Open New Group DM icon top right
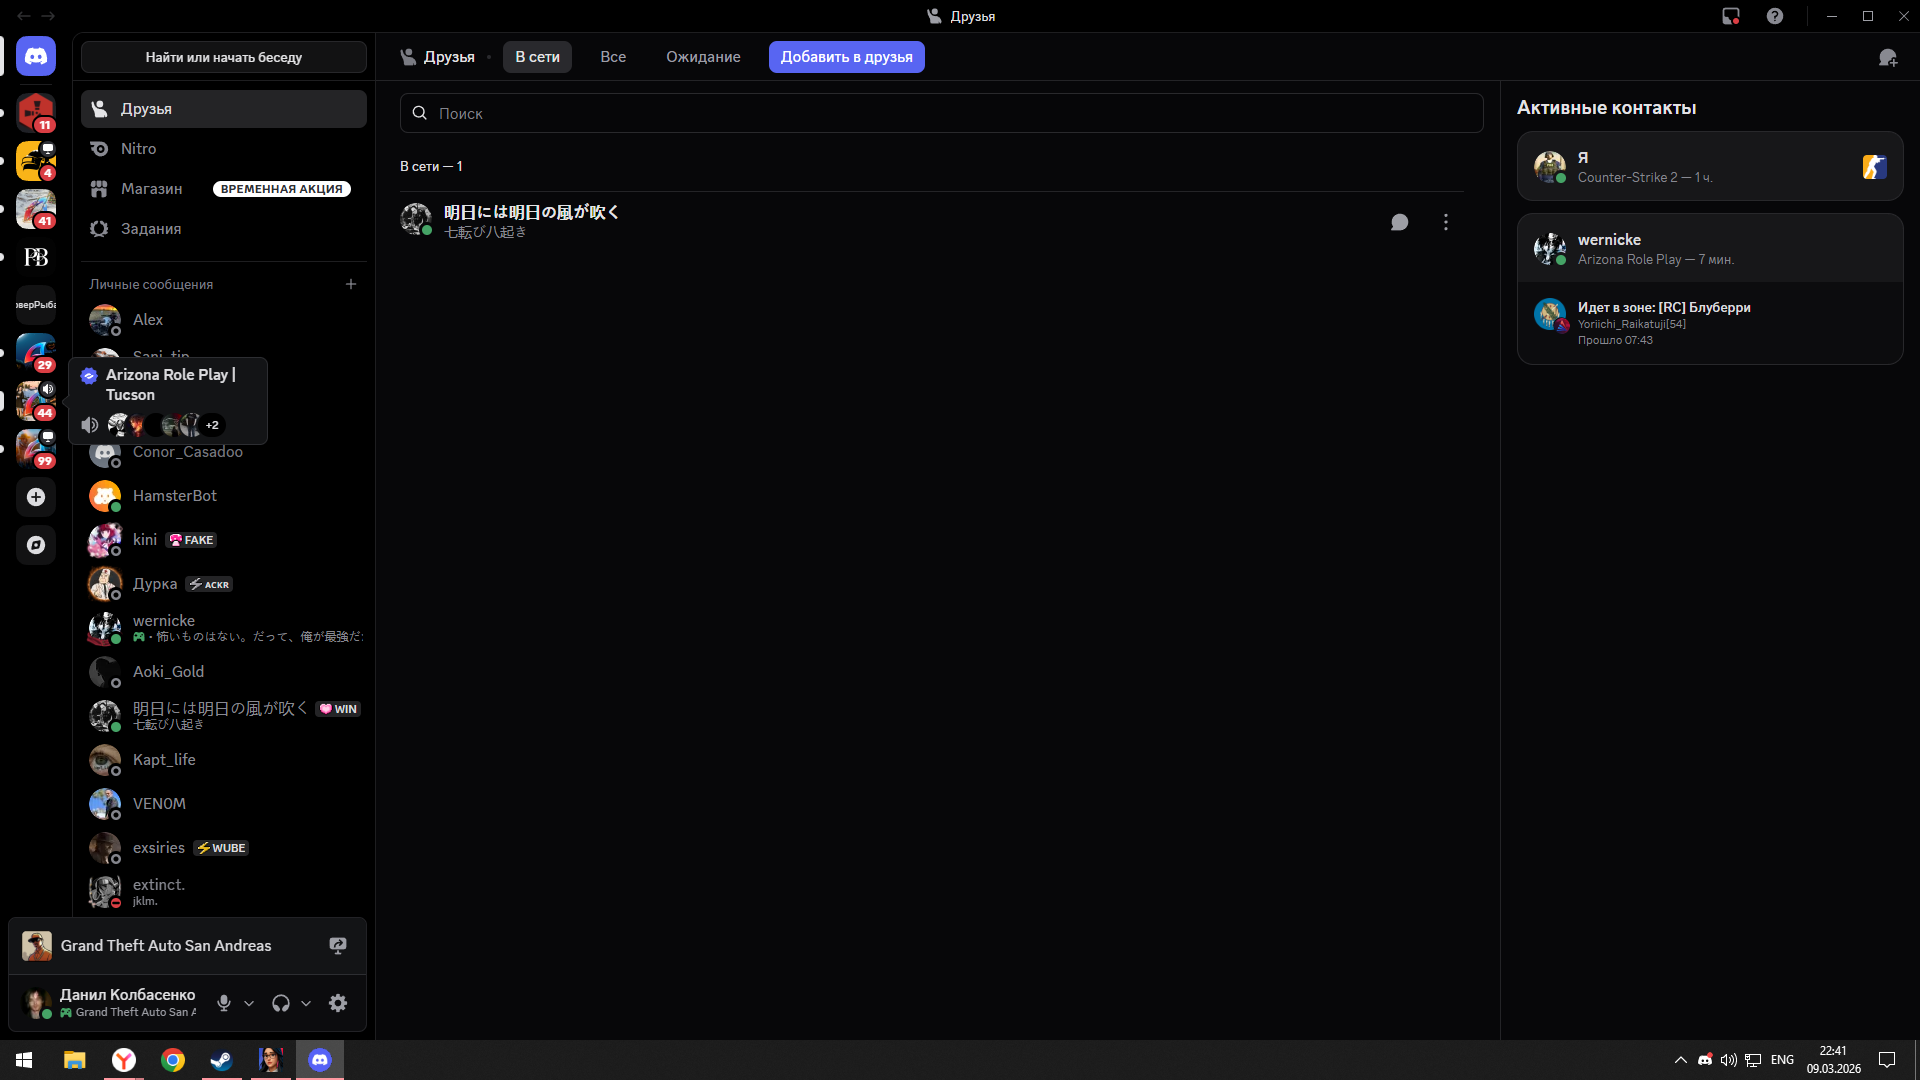The width and height of the screenshot is (1920, 1080). point(1887,58)
